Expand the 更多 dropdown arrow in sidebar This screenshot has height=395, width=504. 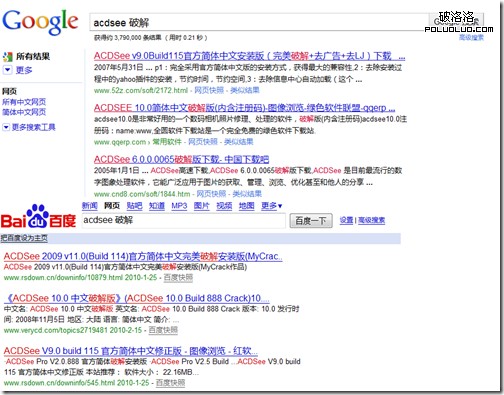click(8, 70)
